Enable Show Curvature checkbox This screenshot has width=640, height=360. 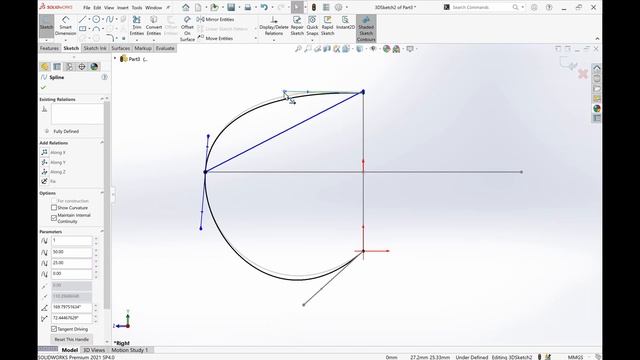pos(54,208)
